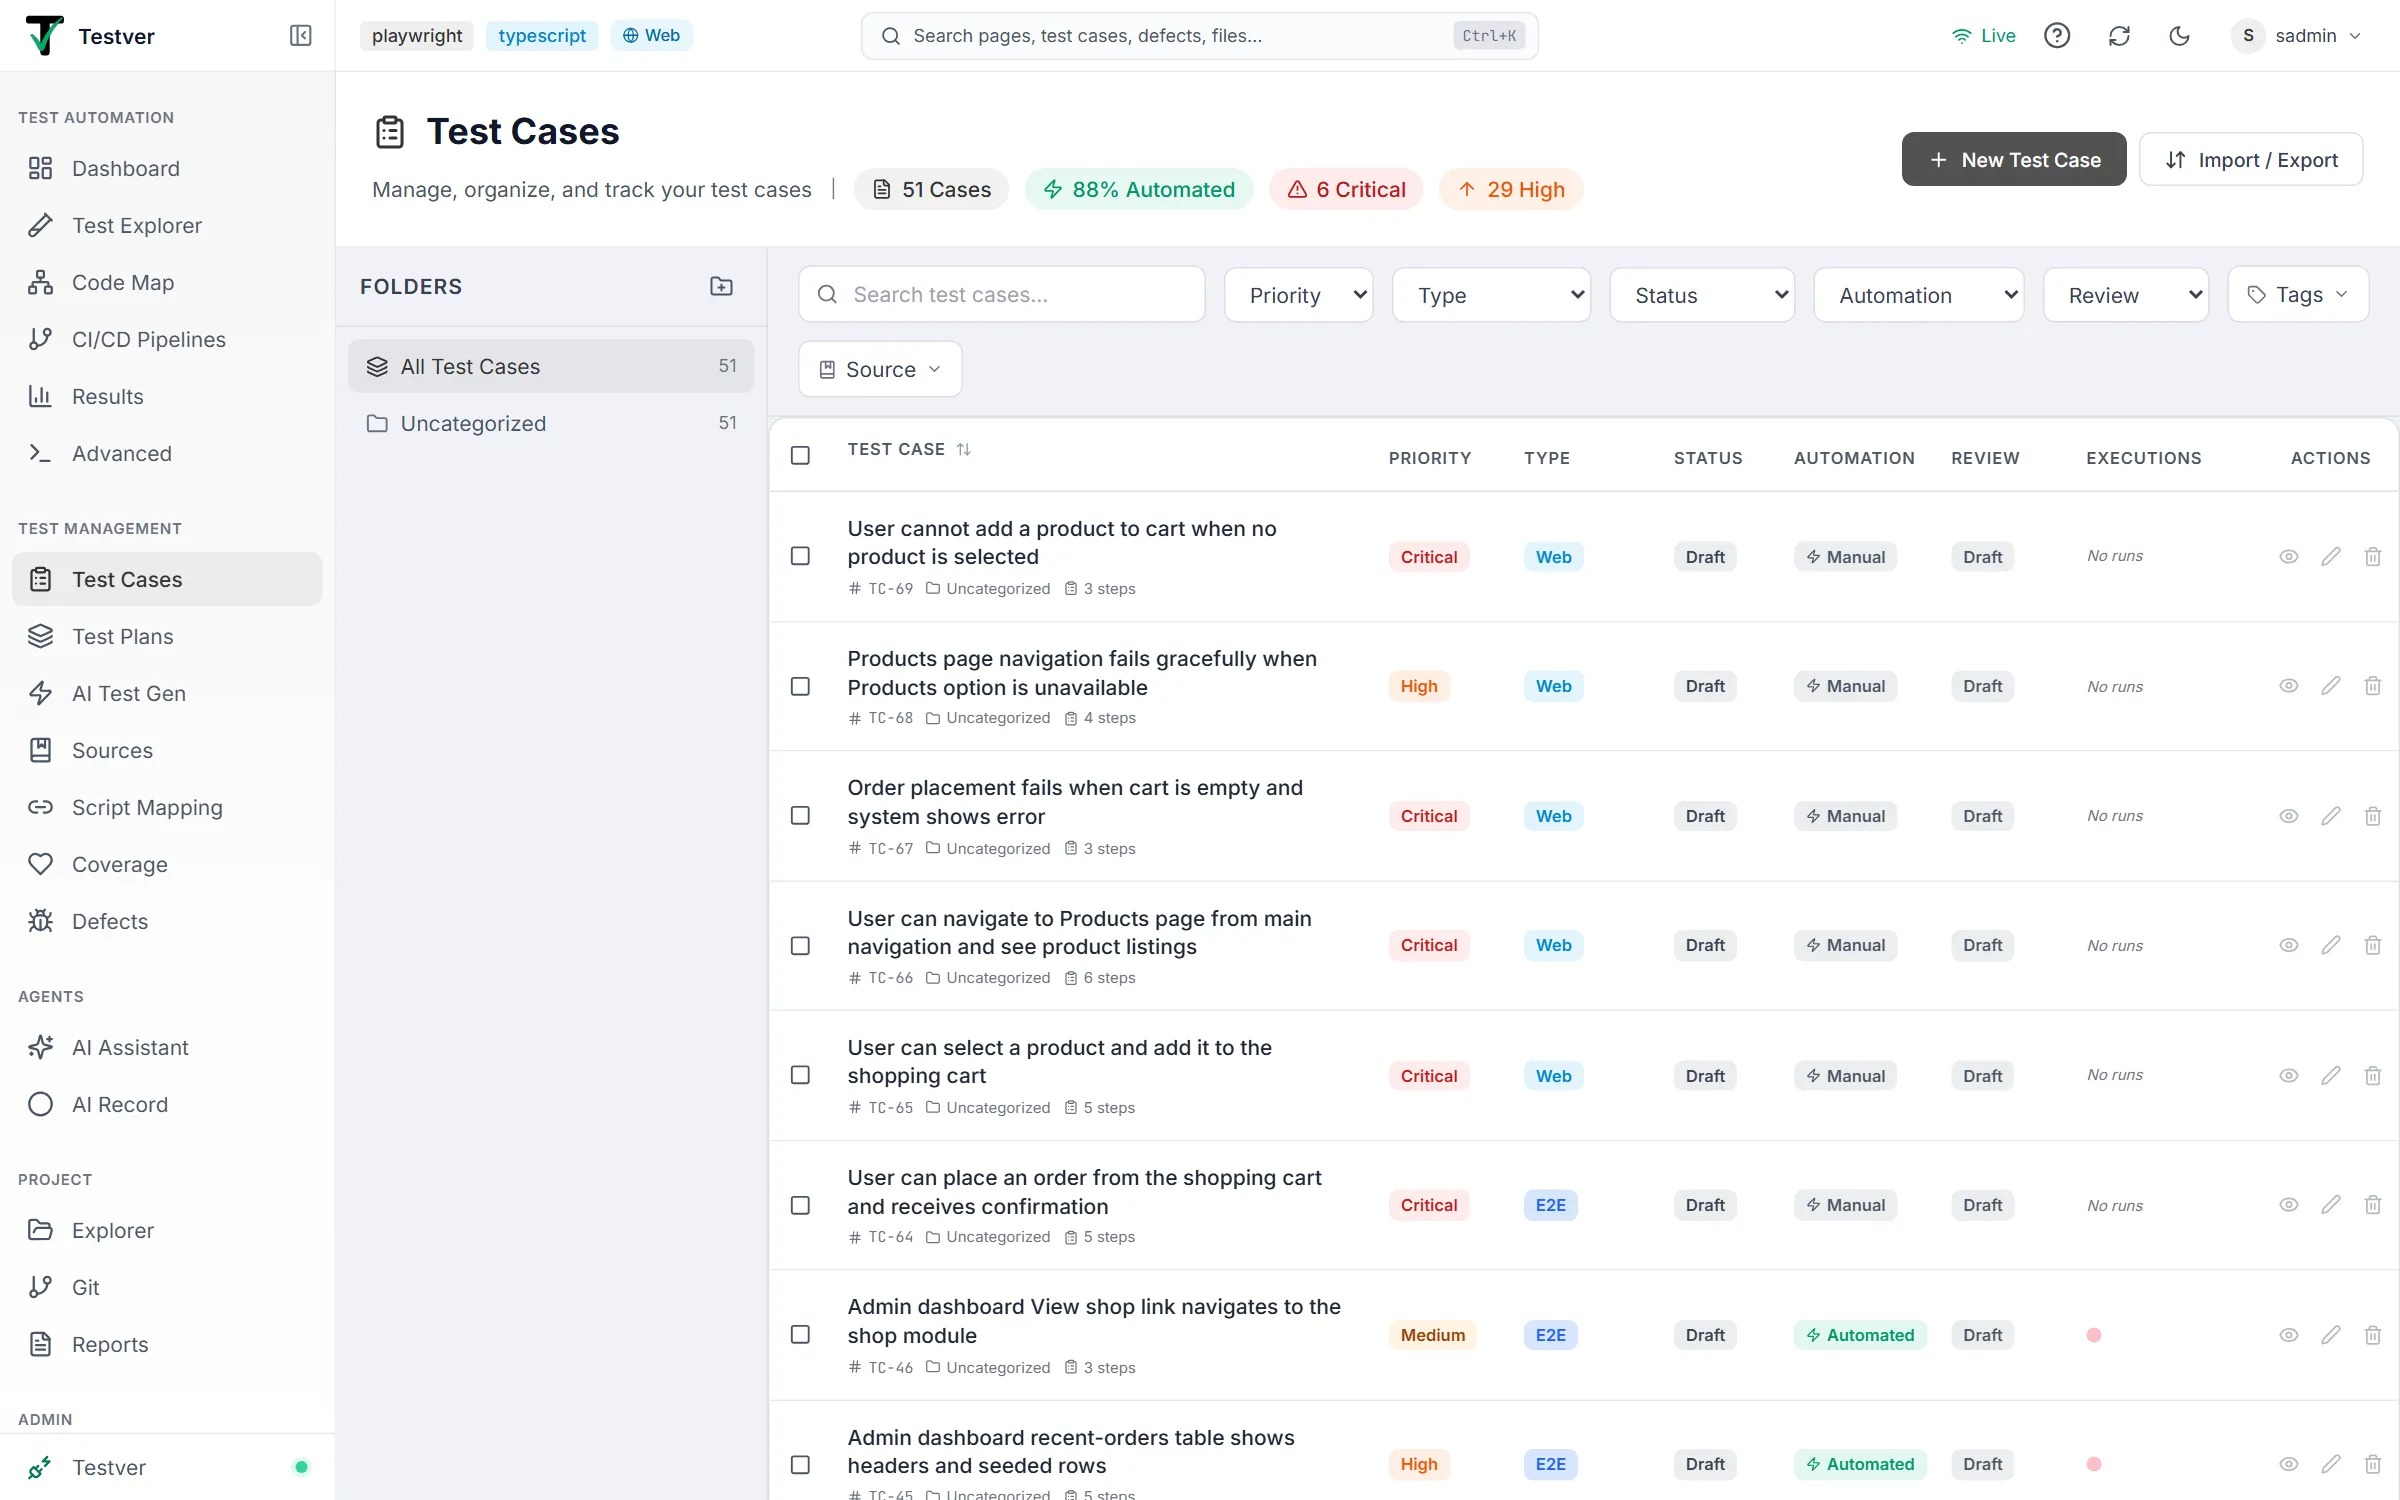Open the Status filter dropdown
The width and height of the screenshot is (2400, 1500).
coord(1702,295)
